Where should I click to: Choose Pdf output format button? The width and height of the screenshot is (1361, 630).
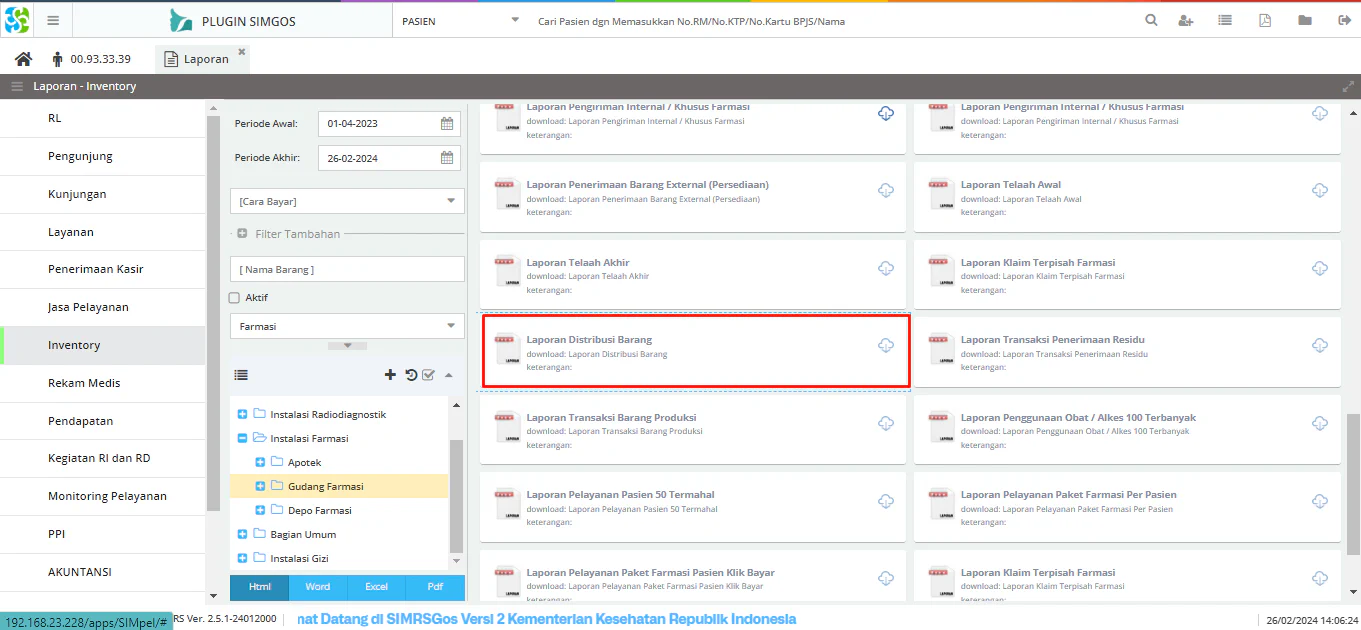point(435,587)
